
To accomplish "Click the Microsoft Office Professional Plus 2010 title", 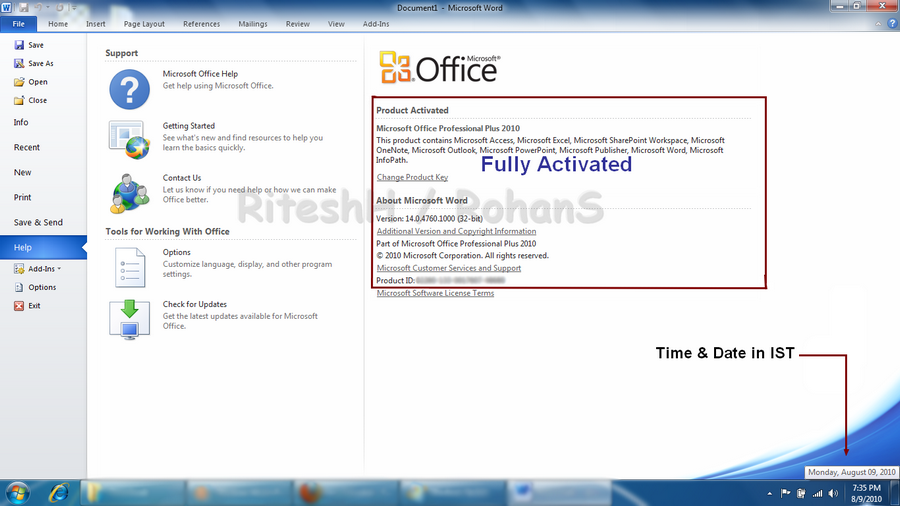I will [448, 129].
